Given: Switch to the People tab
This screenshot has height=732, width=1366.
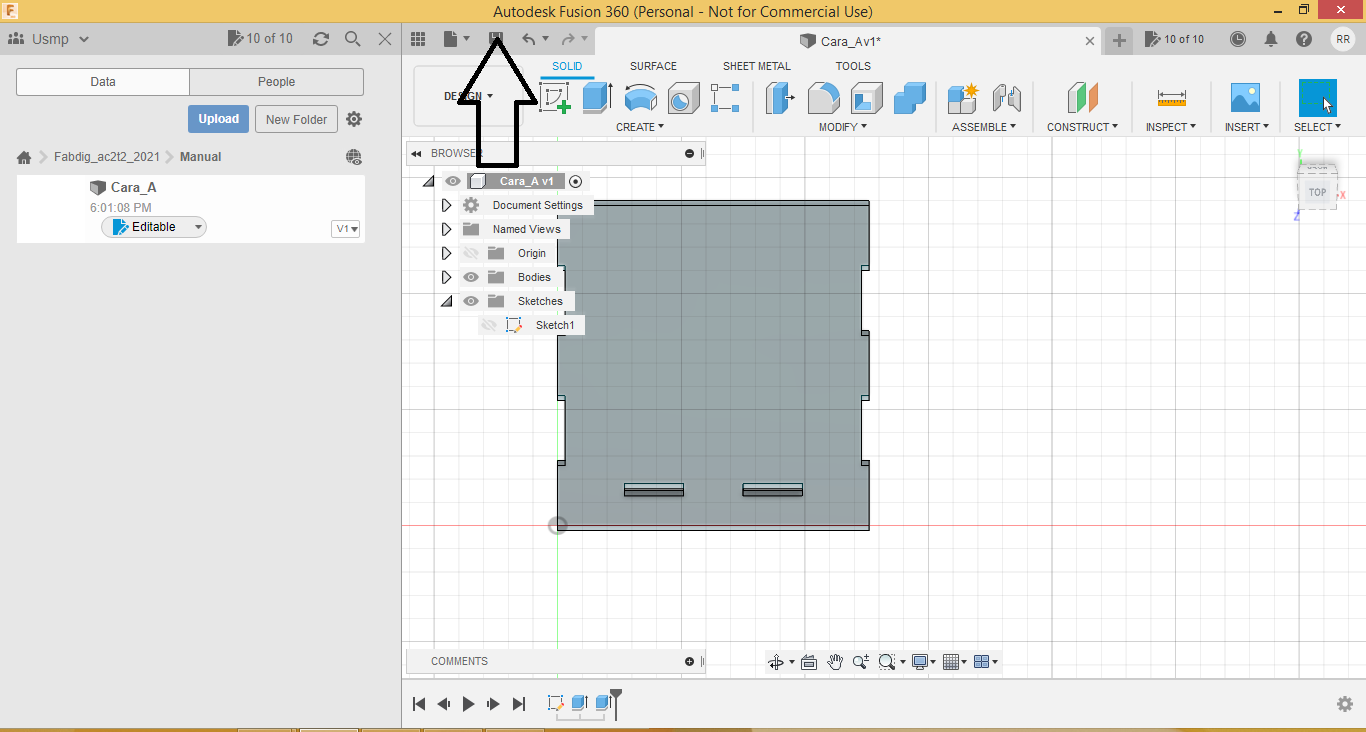Looking at the screenshot, I should coord(276,82).
